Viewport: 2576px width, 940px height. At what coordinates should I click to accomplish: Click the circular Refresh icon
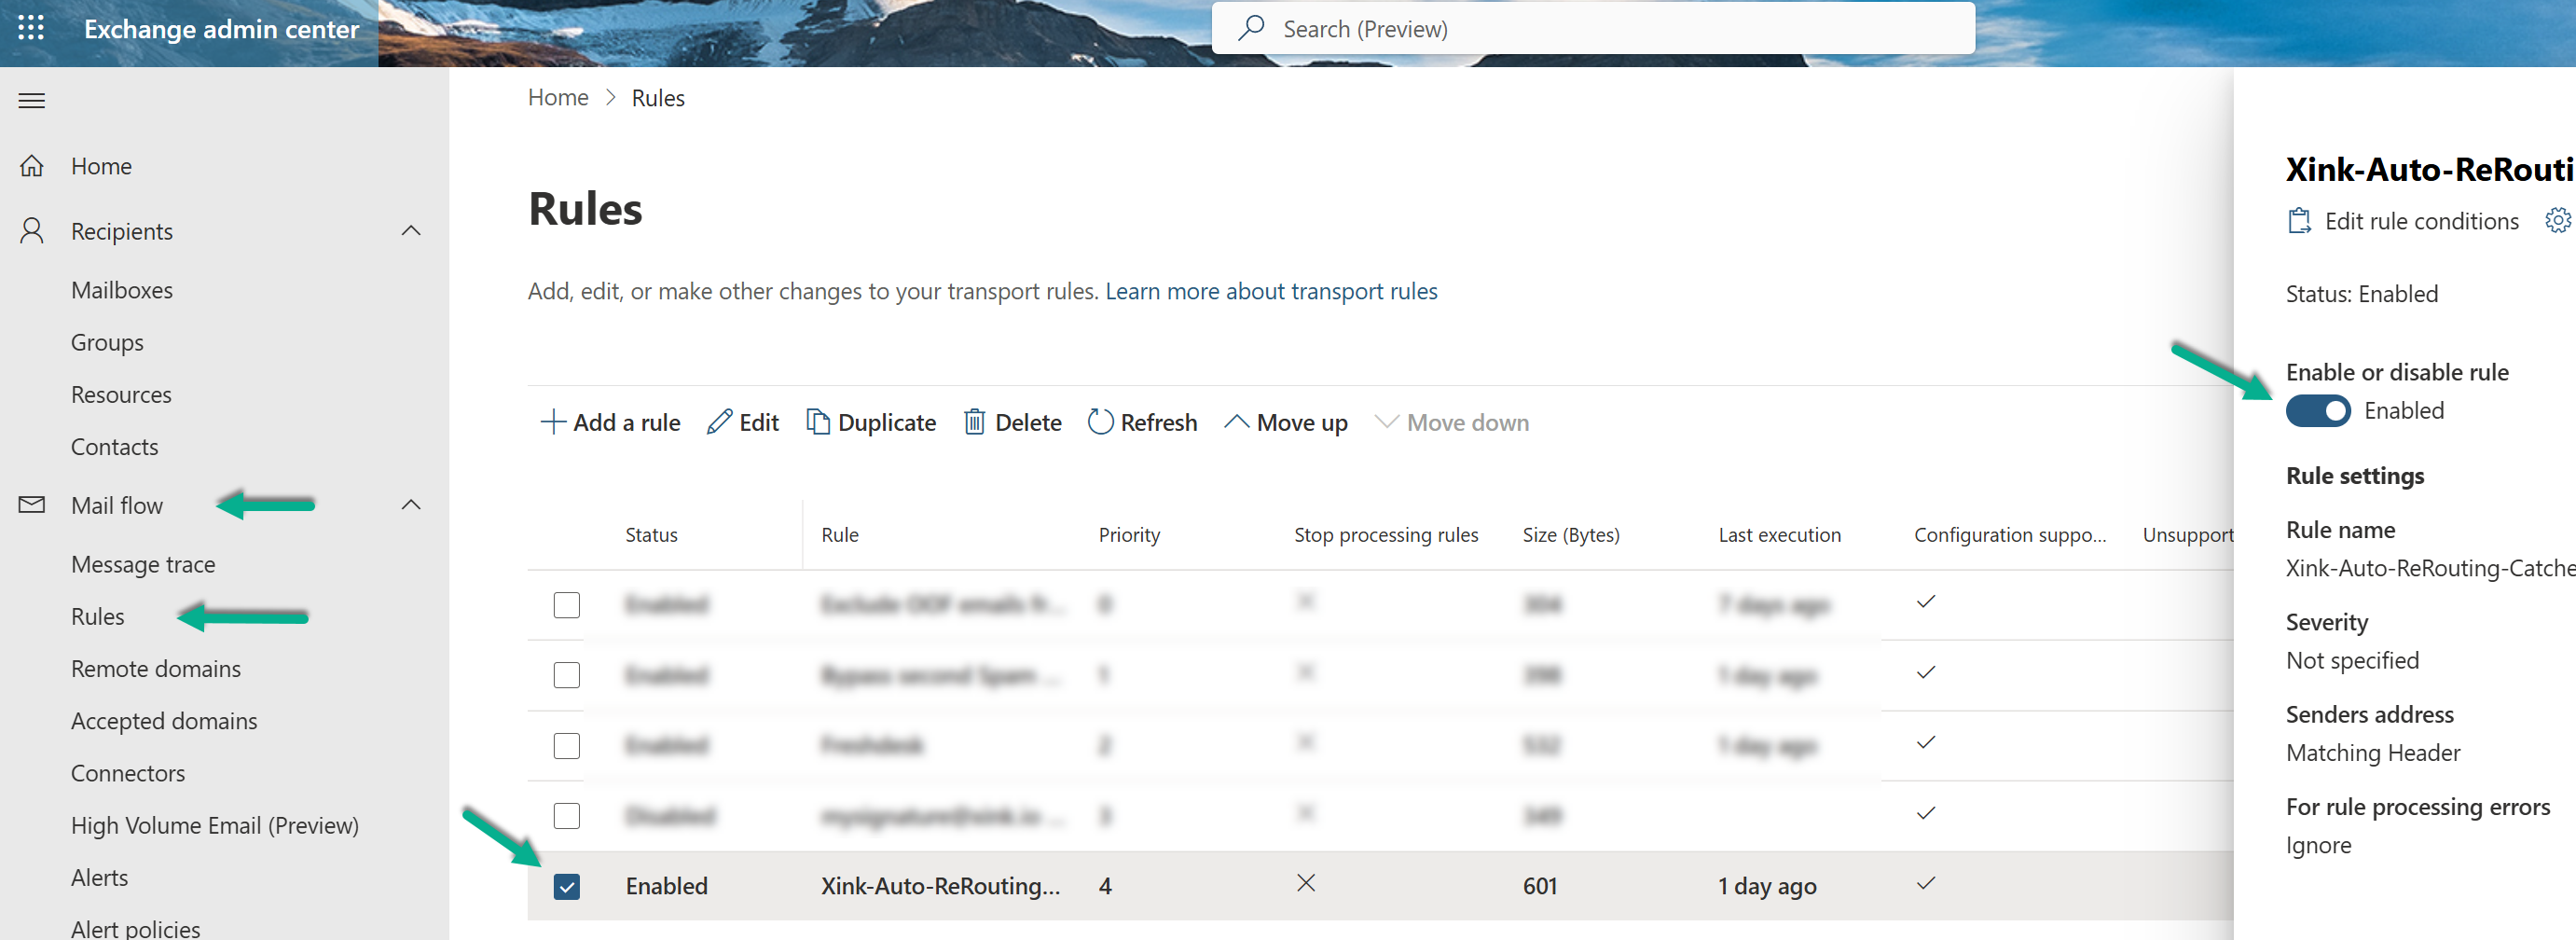coord(1100,422)
